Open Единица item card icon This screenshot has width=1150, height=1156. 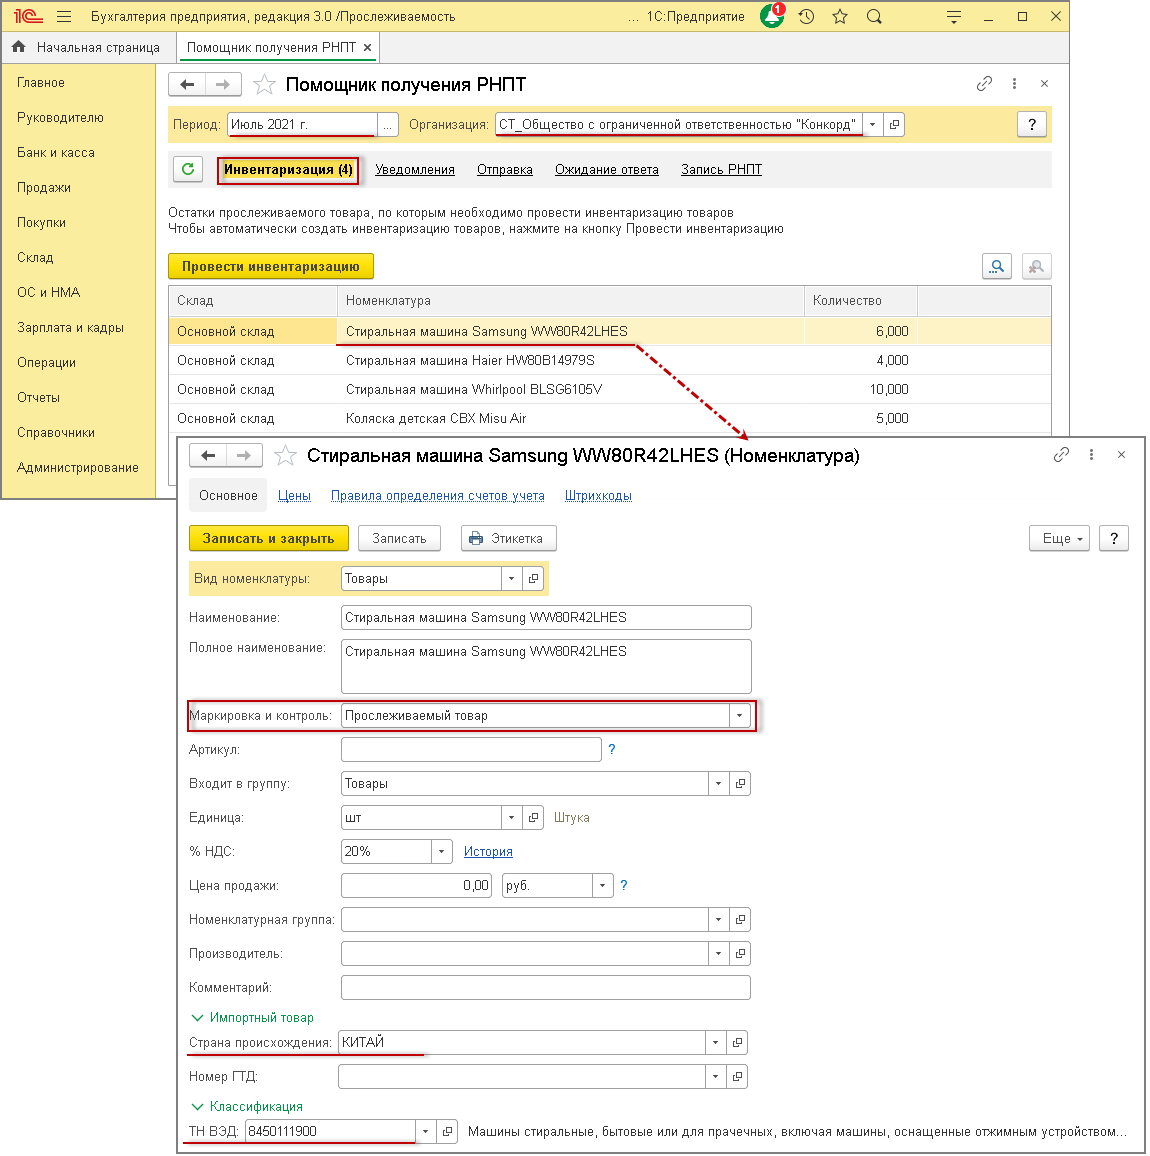[534, 818]
